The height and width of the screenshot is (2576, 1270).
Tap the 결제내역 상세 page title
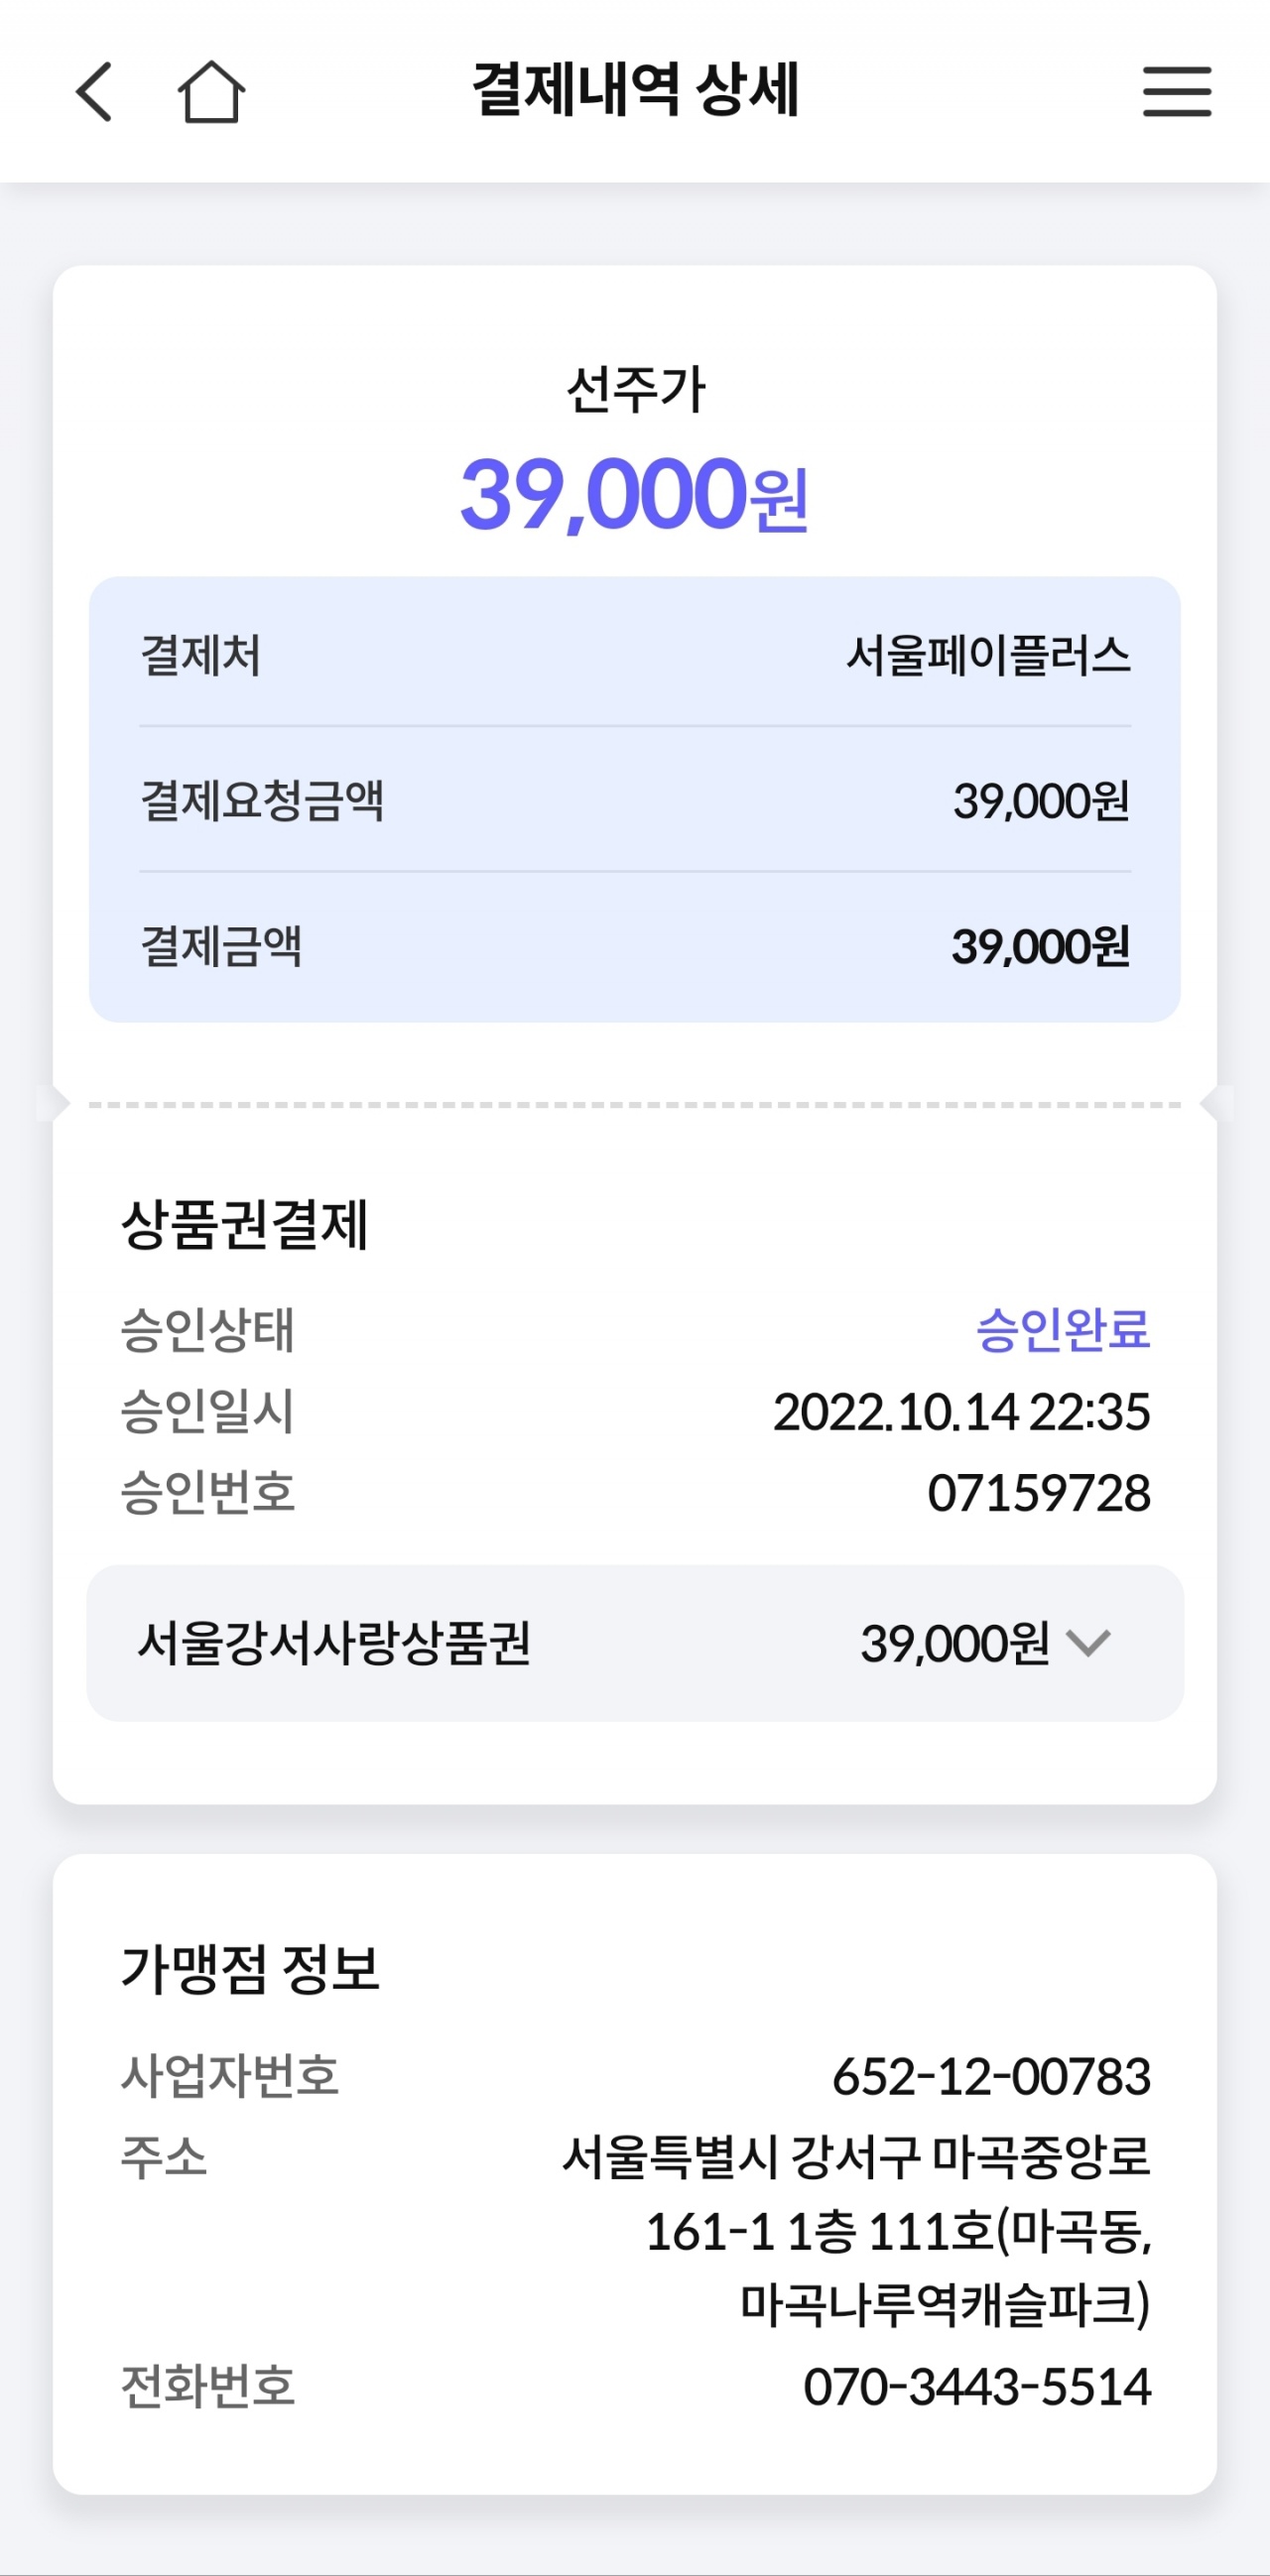coord(635,90)
